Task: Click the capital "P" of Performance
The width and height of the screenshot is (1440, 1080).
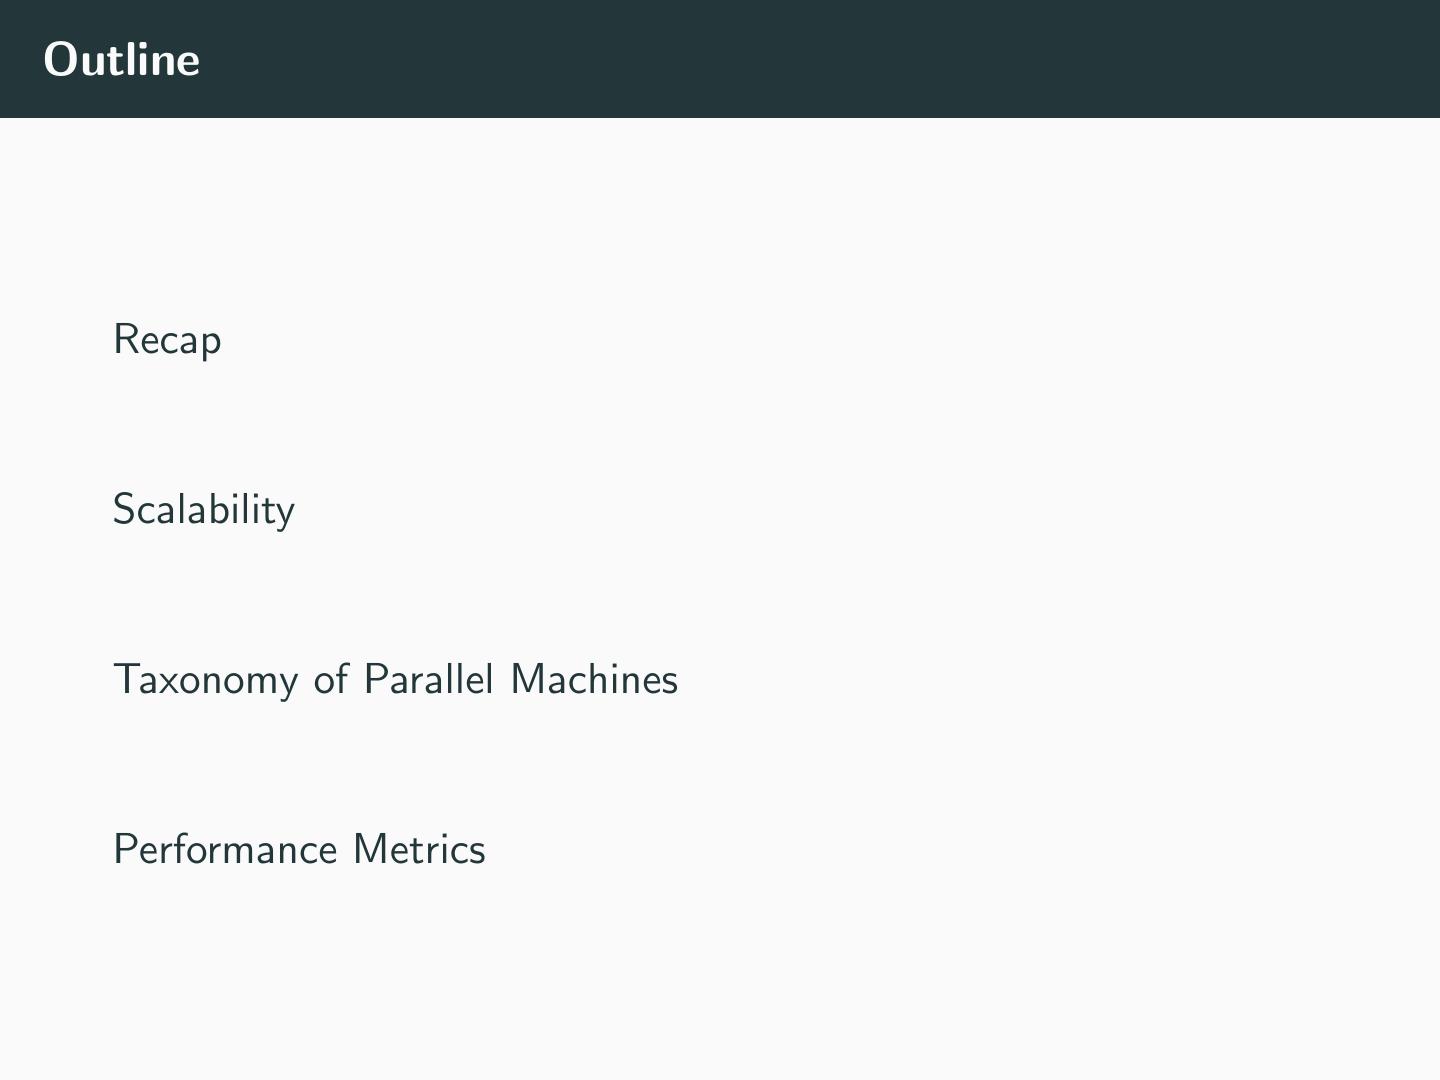Action: click(124, 850)
